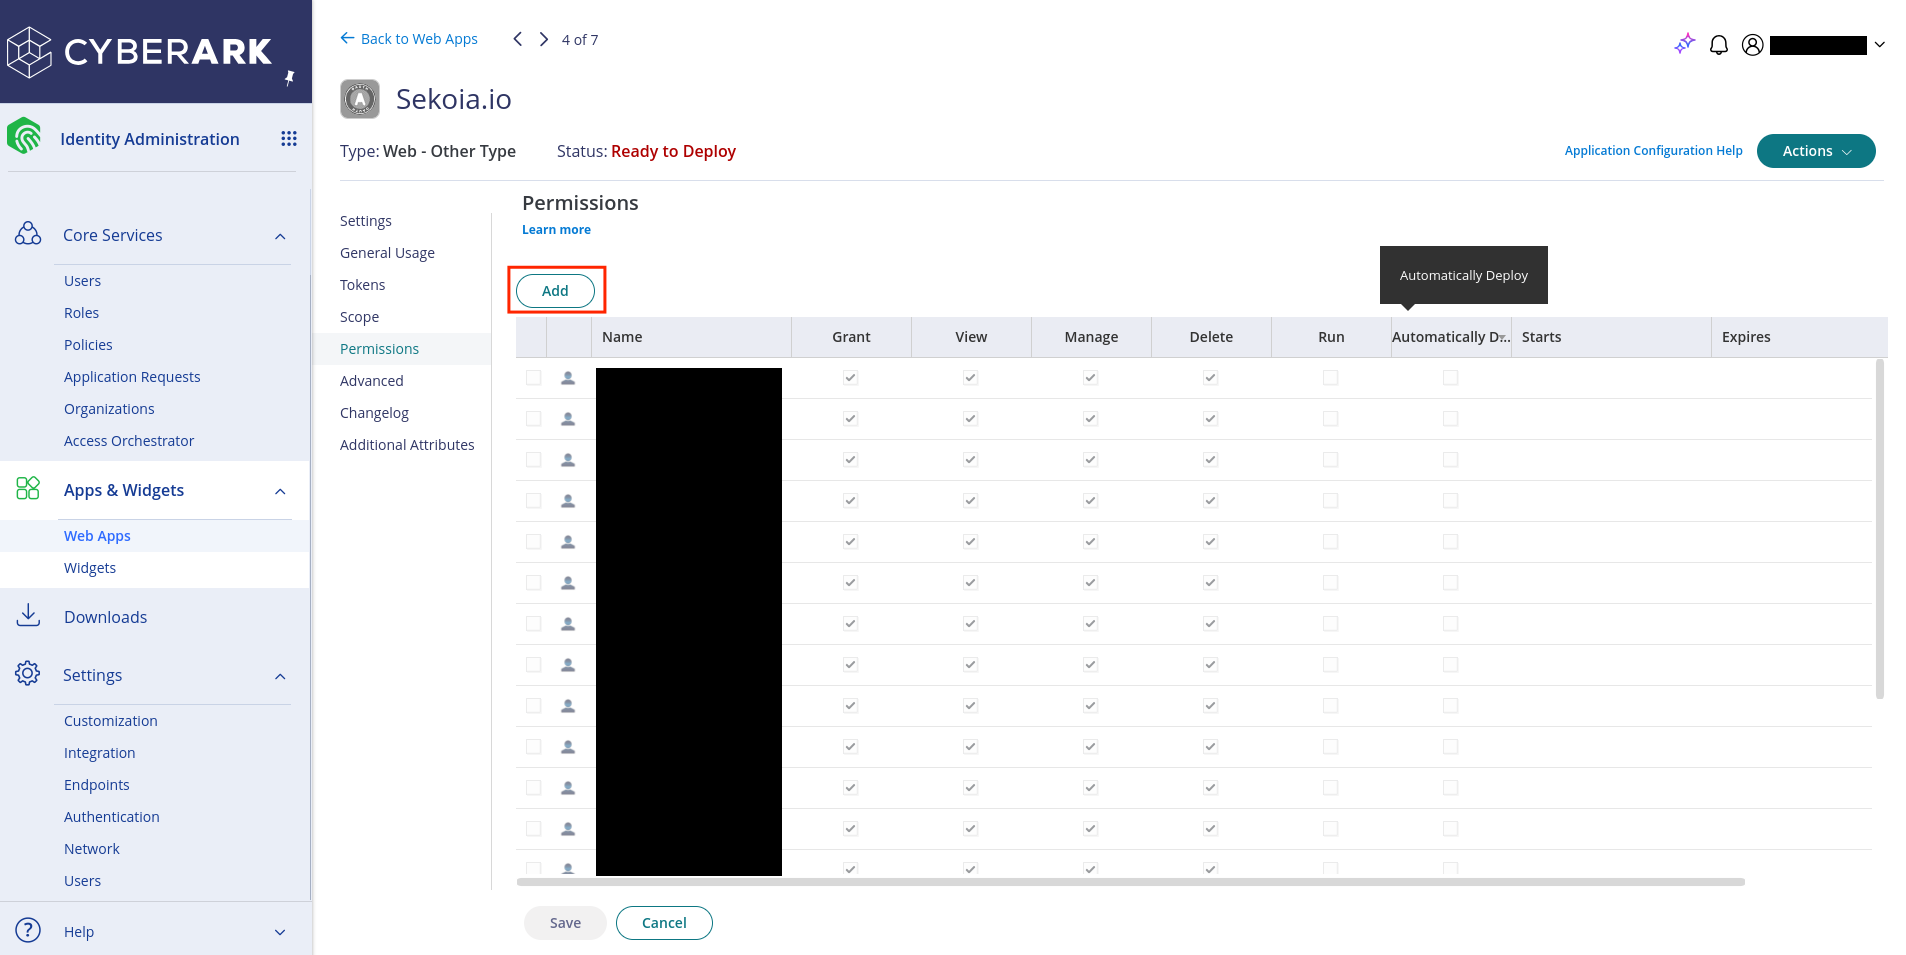Click the Identity Administration fingerprint icon

[x=24, y=137]
